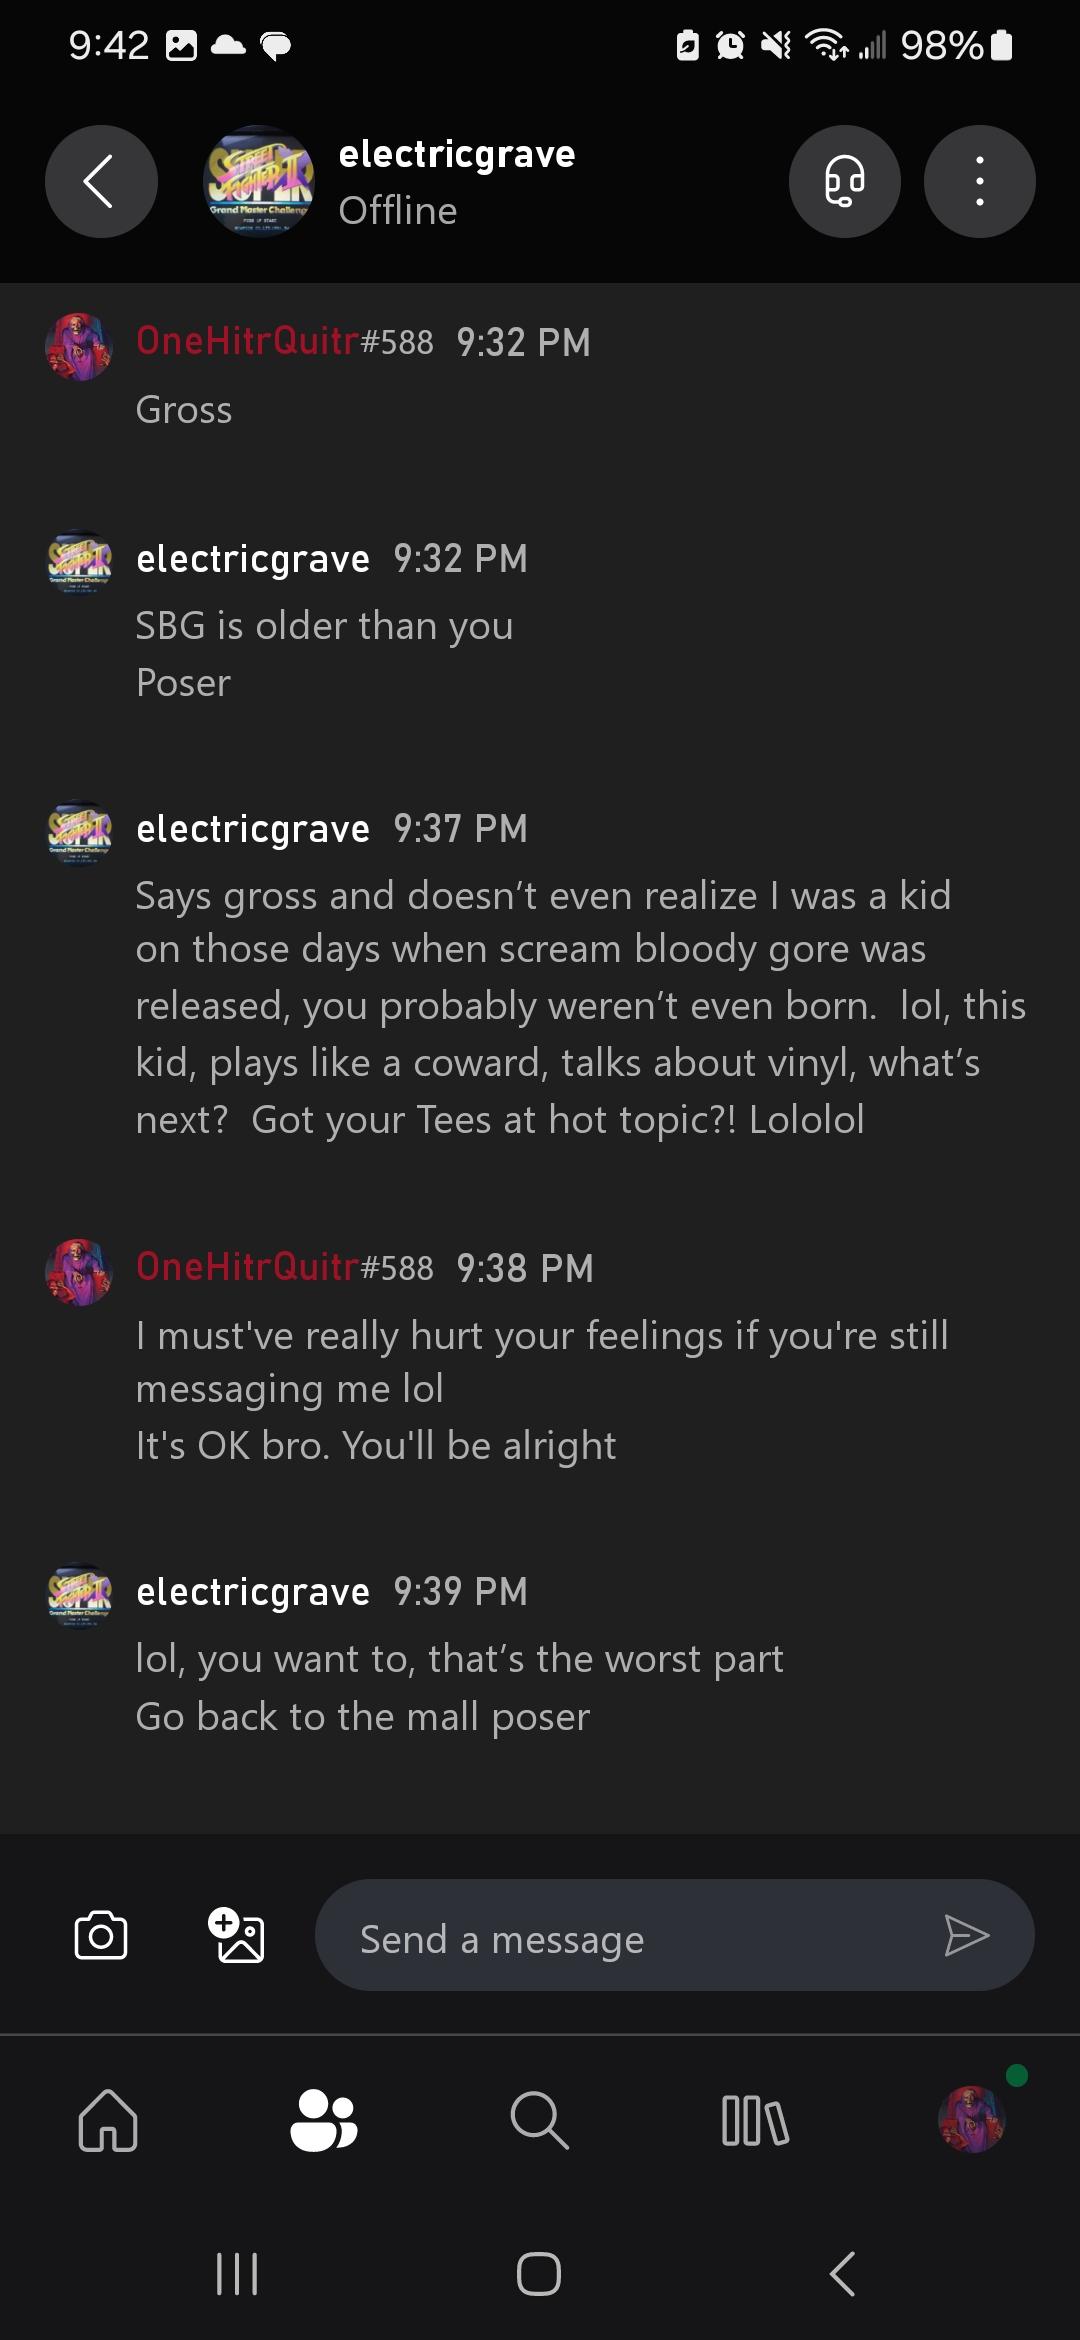Screen dimensions: 1080x2340
Task: Open your profile avatar tab
Action: (971, 2120)
